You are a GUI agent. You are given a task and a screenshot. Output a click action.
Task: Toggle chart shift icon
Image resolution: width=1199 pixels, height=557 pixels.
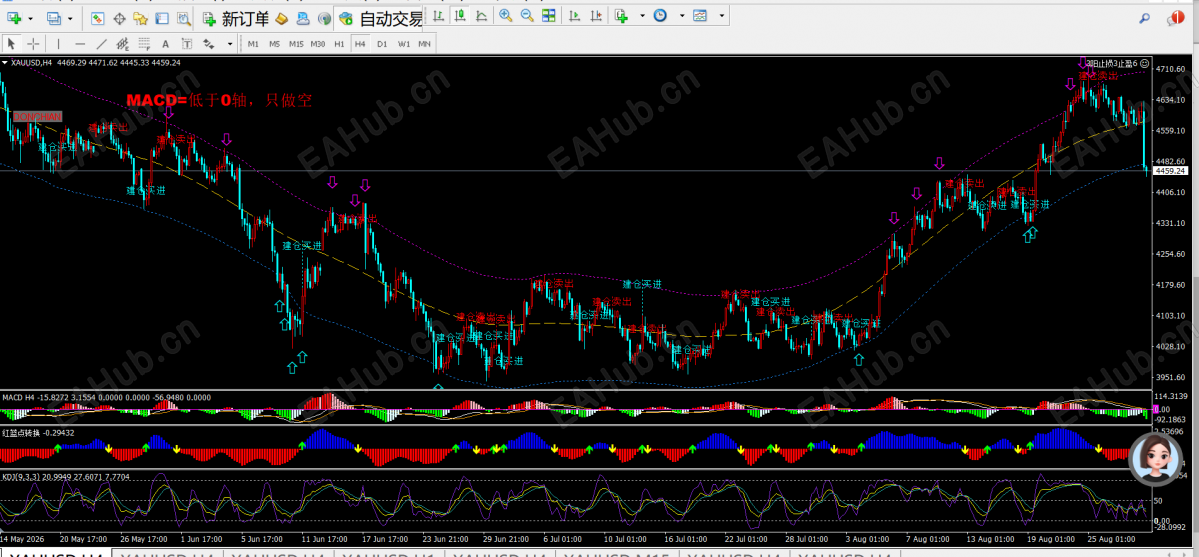(x=596, y=15)
